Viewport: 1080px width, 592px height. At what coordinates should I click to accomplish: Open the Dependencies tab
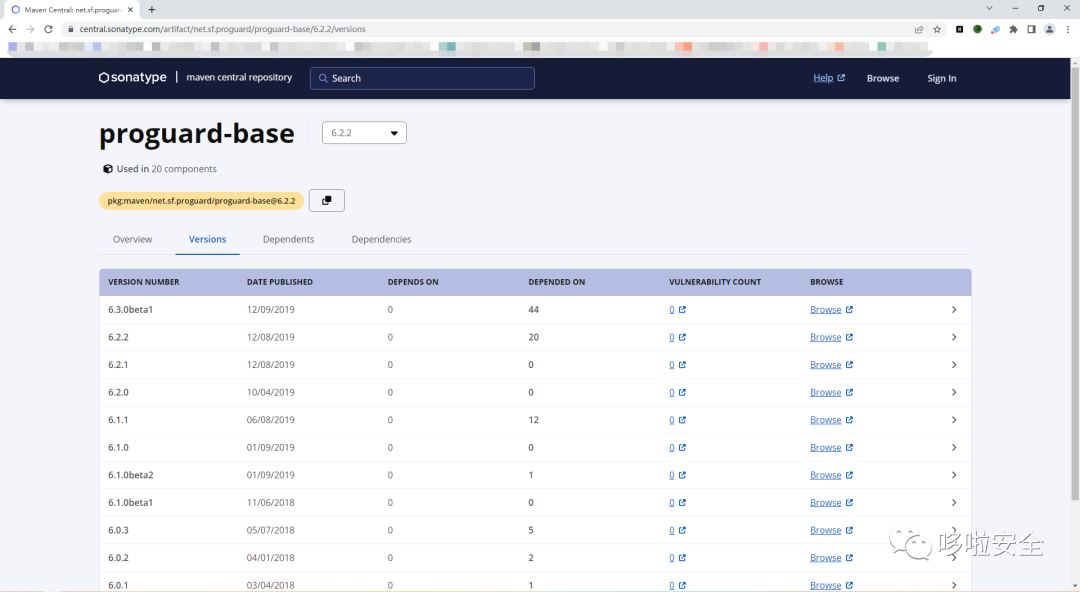point(381,239)
